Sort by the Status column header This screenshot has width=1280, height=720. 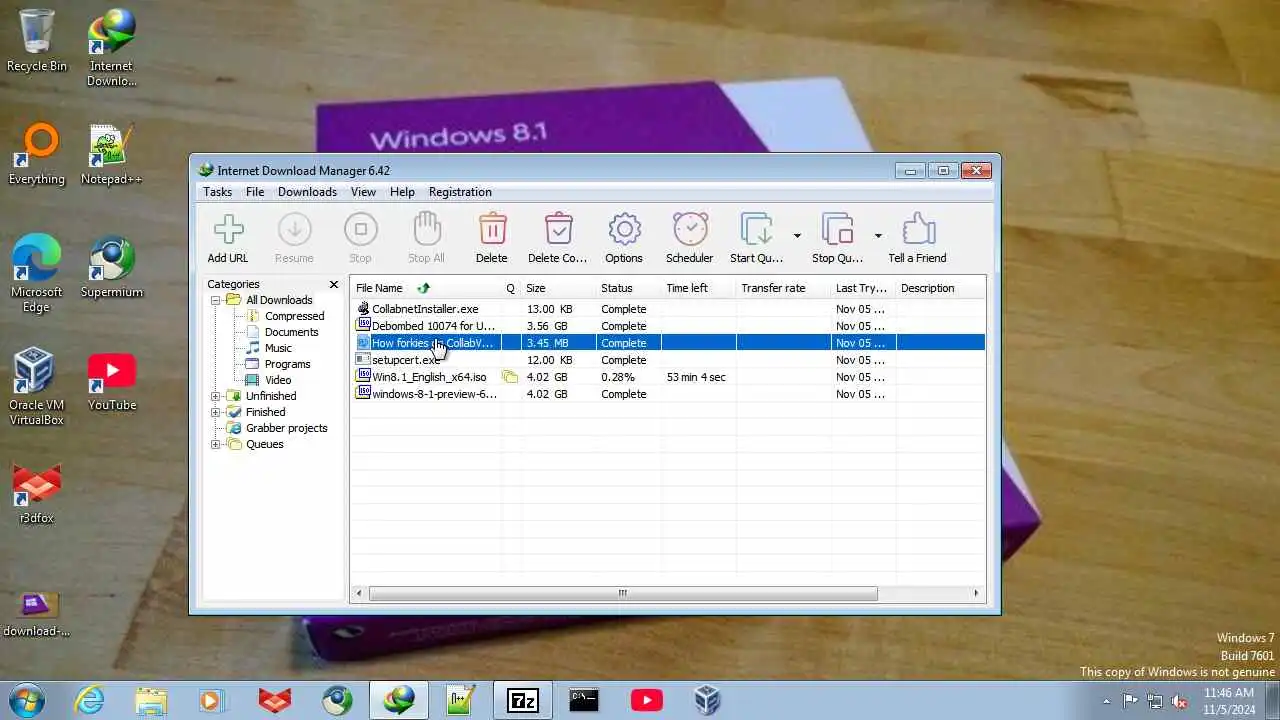click(629, 288)
